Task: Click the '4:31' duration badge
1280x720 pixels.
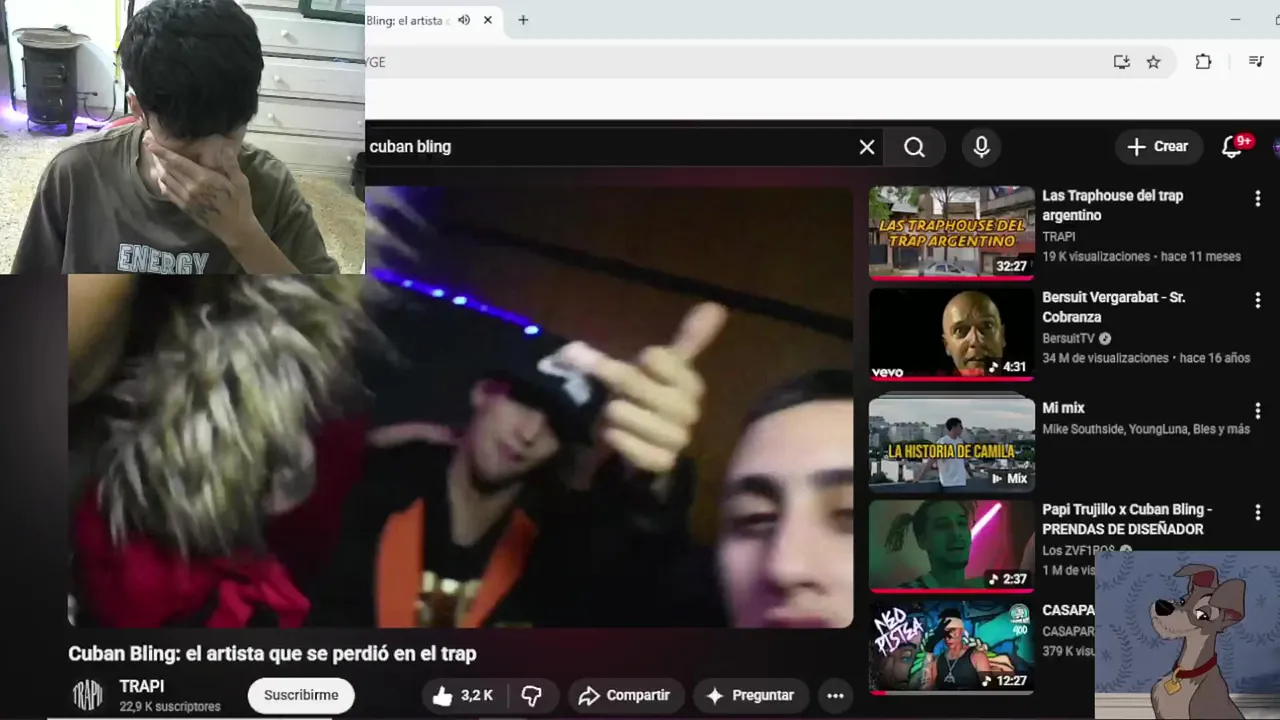Action: 1007,367
